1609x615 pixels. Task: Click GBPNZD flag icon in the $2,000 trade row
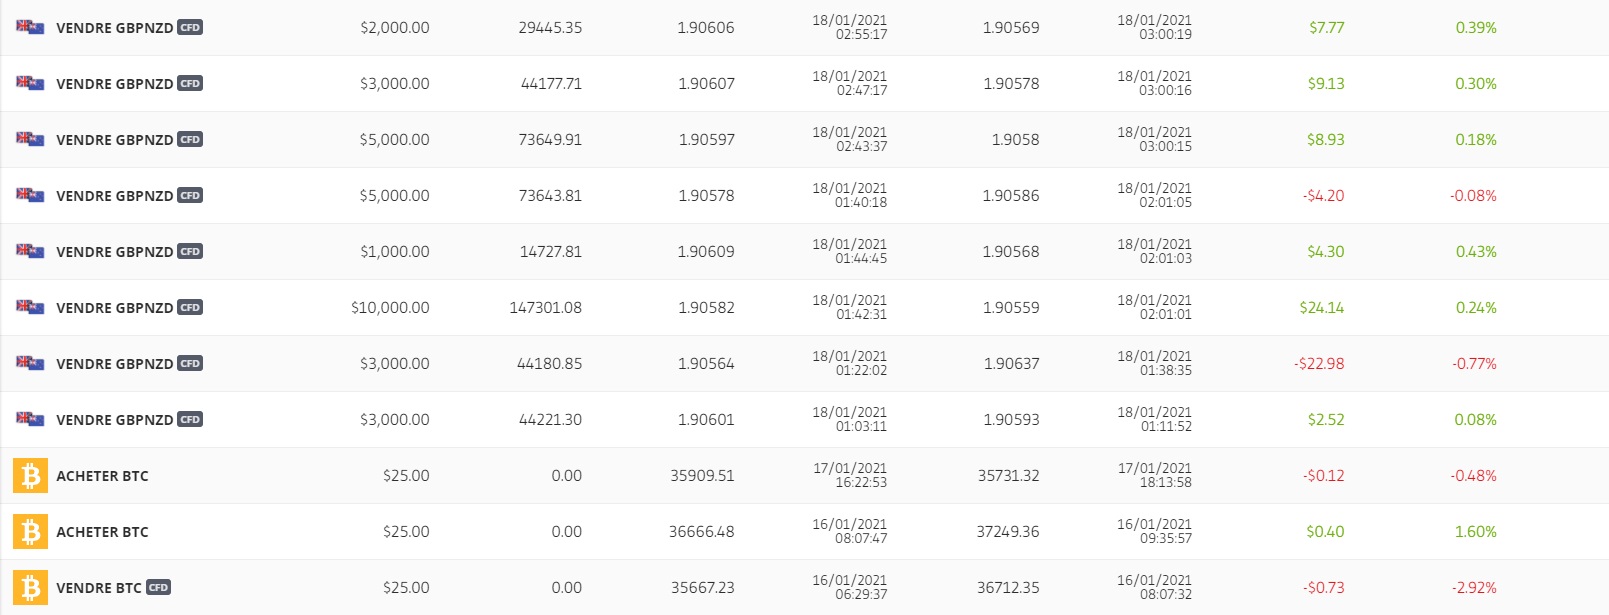[30, 26]
